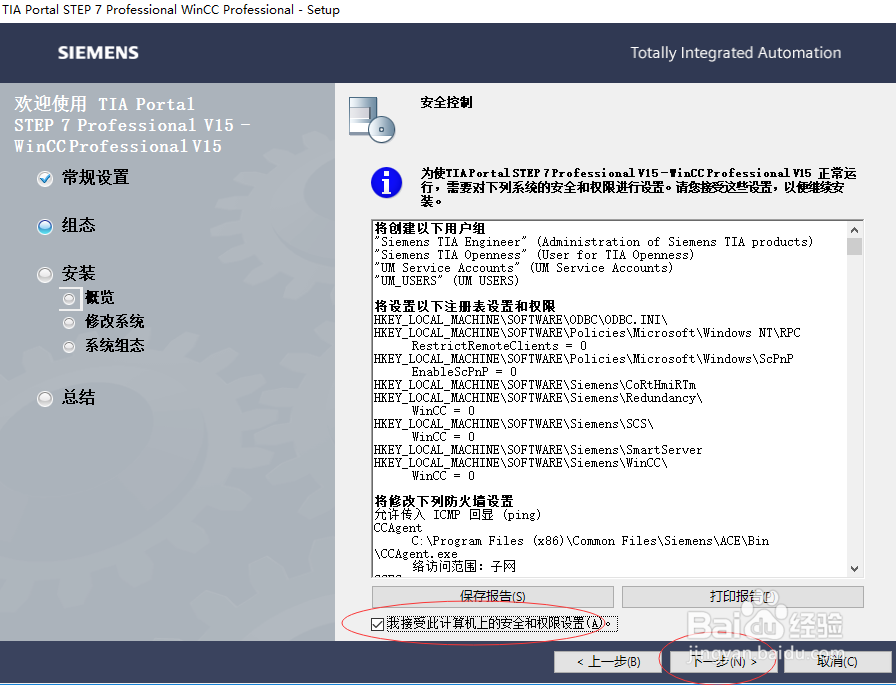Viewport: 896px width, 685px height.
Task: Click the Siemens\WinCC\ registry line
Action: click(521, 463)
